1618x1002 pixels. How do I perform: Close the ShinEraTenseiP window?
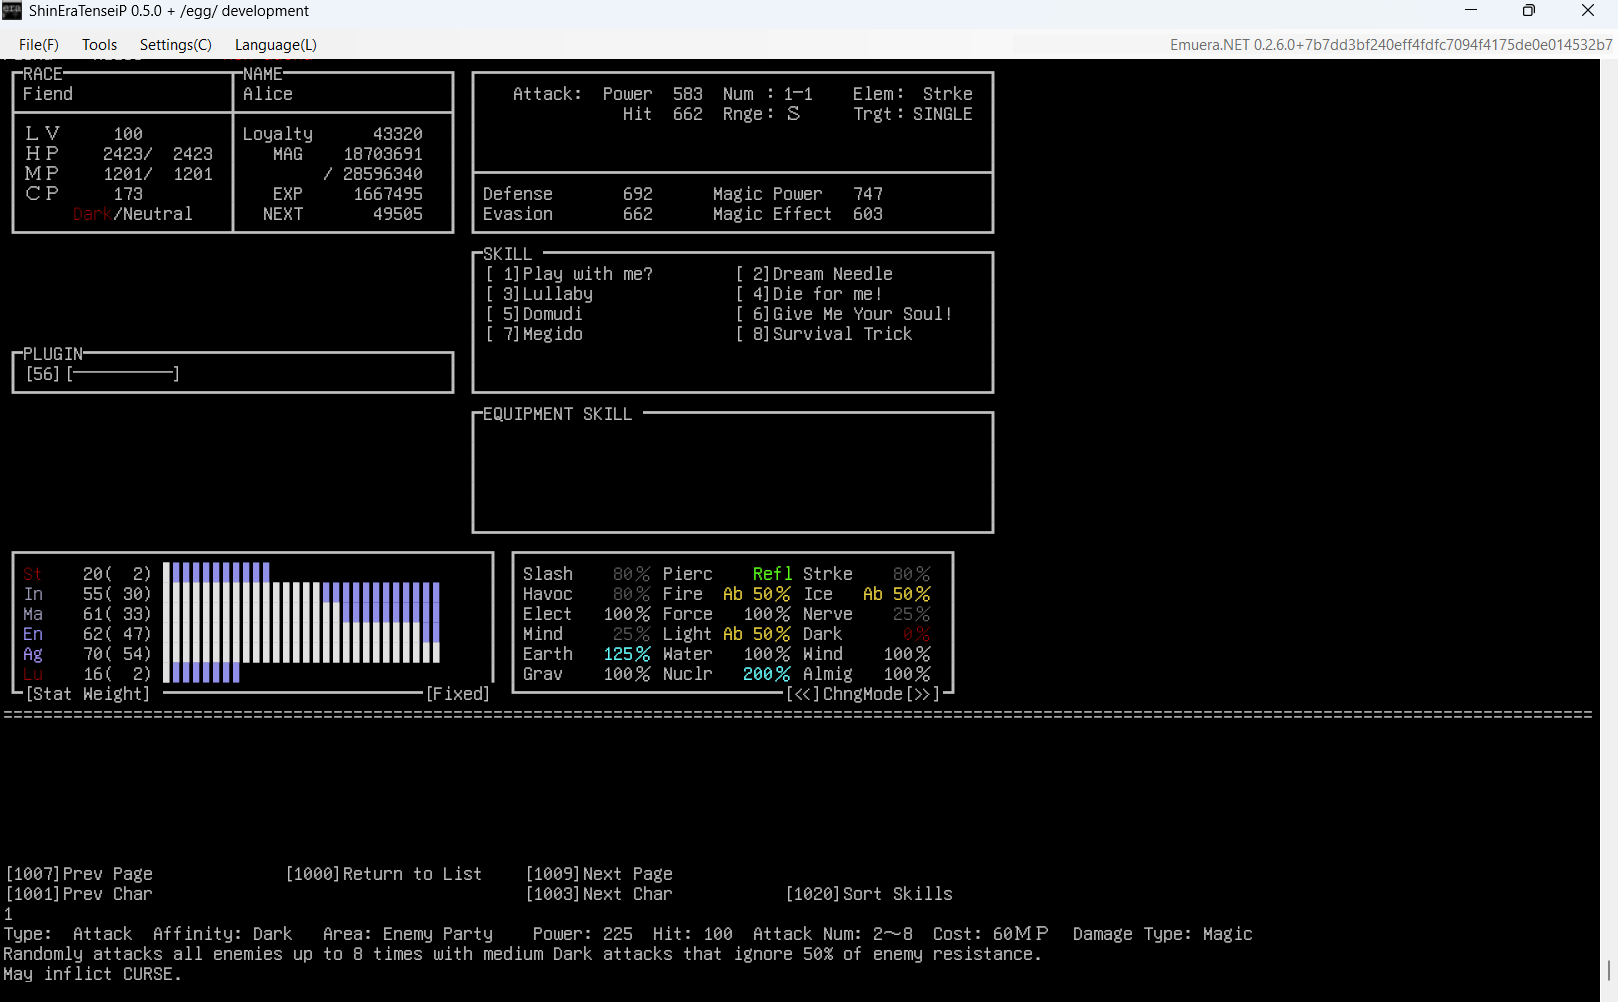coord(1588,11)
